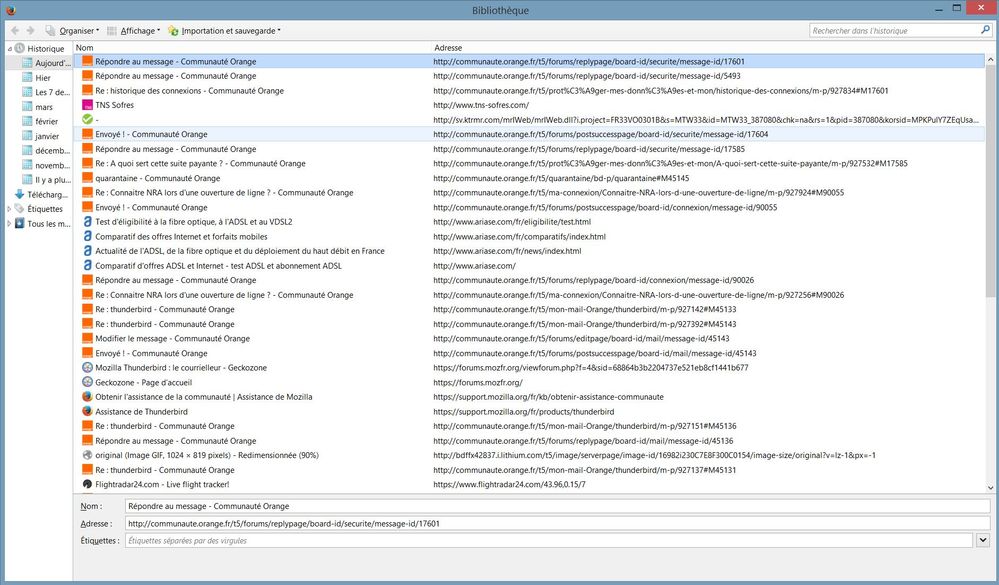The width and height of the screenshot is (999, 585).
Task: Click the Tous les marque-pages star icon
Action: coord(20,223)
